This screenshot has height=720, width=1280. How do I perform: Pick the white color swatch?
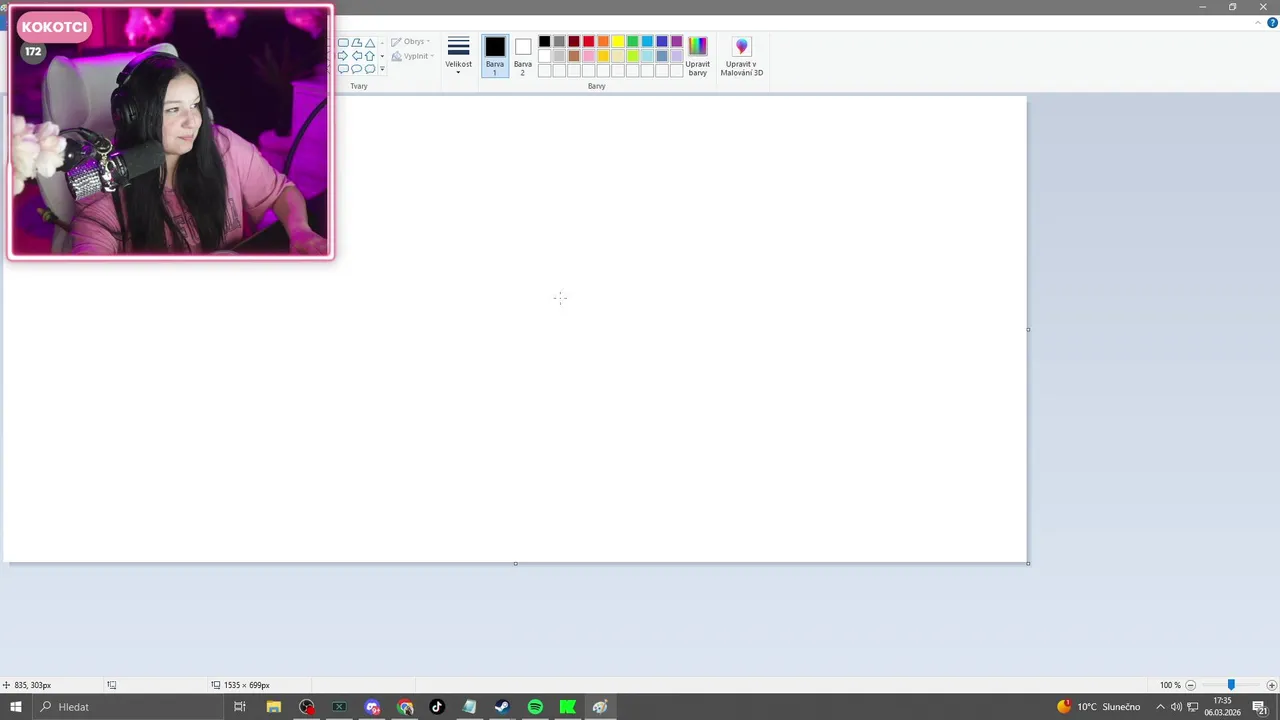(x=544, y=56)
